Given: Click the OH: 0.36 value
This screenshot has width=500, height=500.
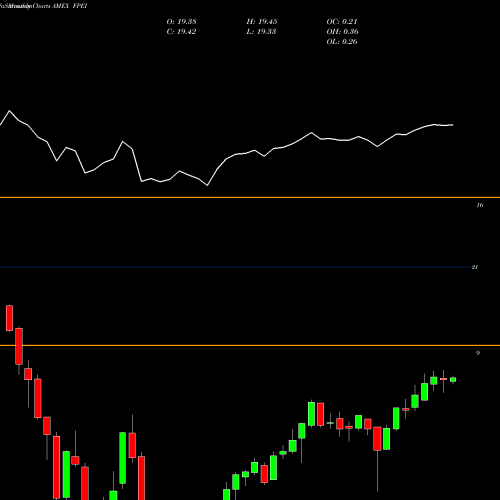Looking at the screenshot, I should coord(342,32).
